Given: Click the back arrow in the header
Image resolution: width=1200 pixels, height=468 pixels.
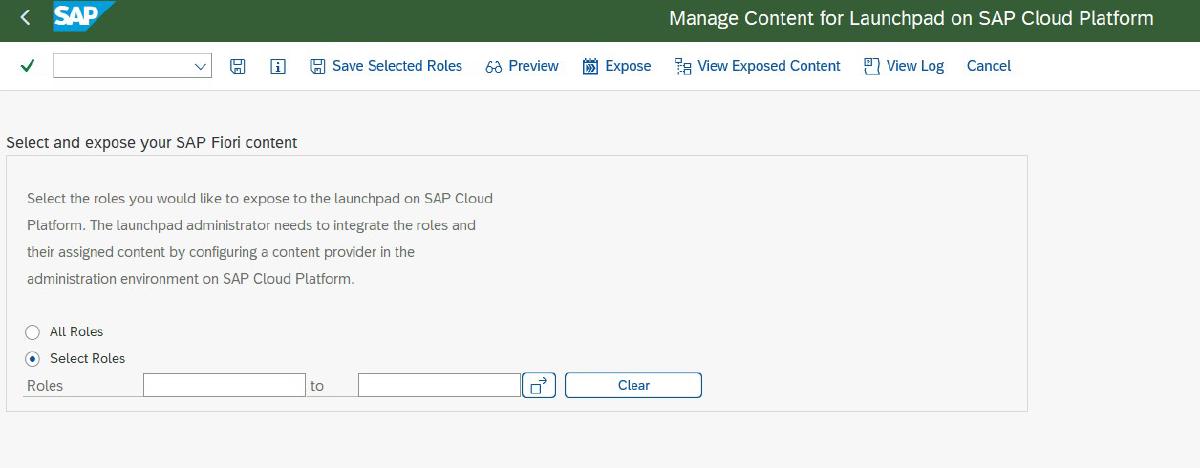Looking at the screenshot, I should [25, 18].
